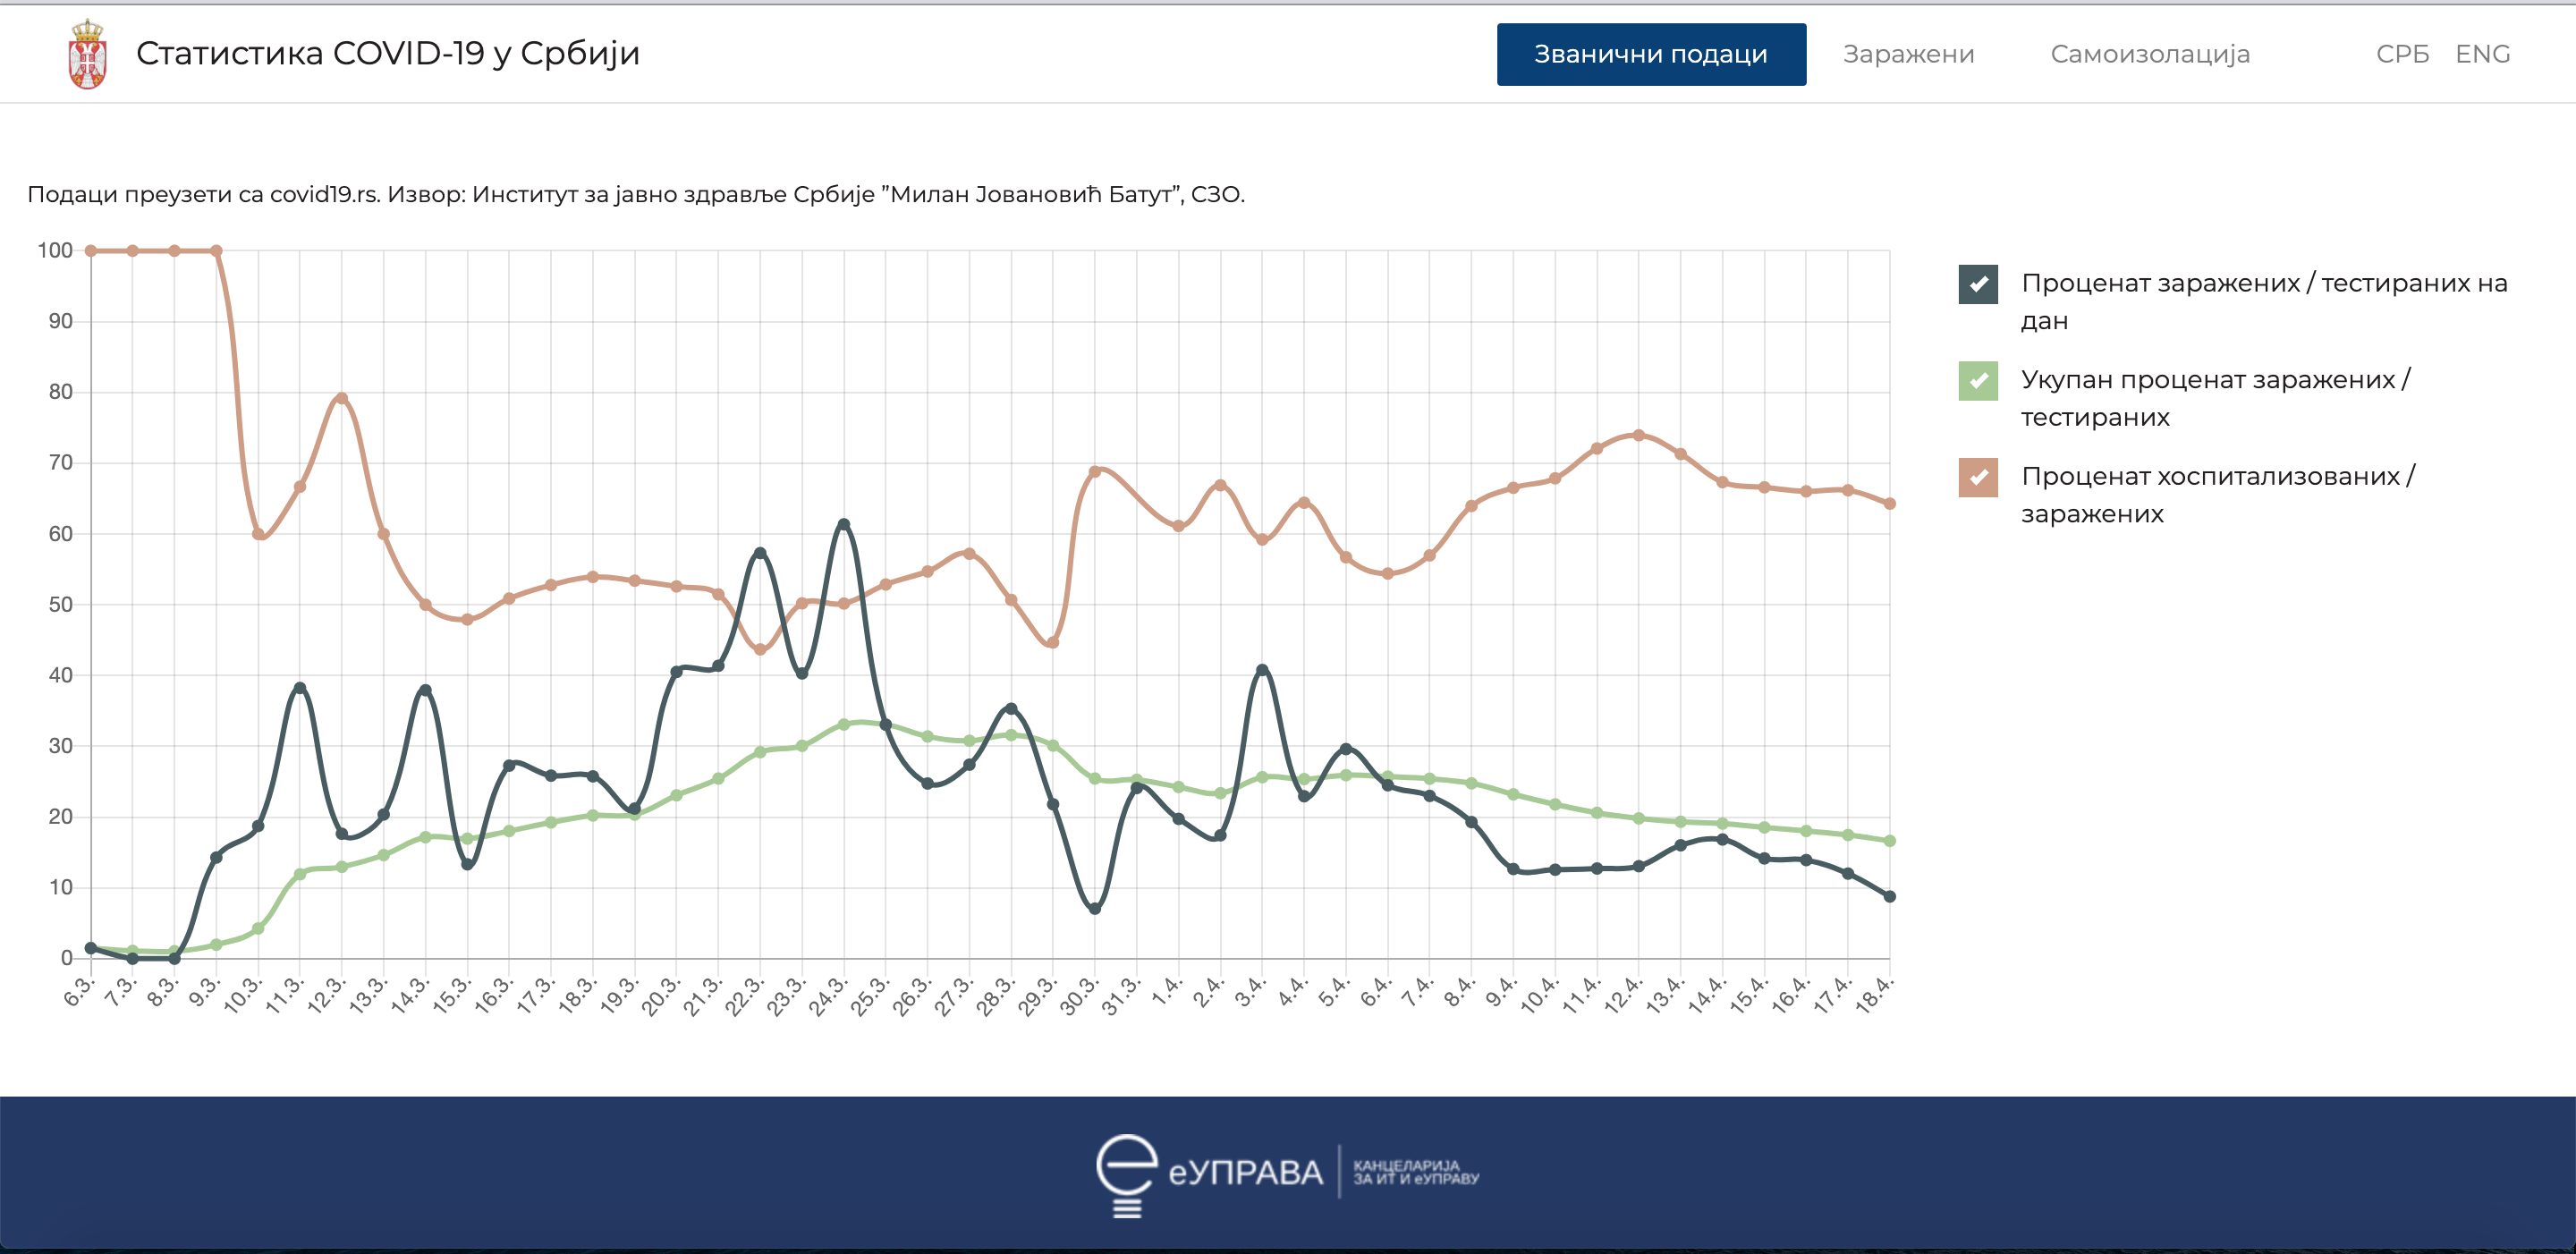Viewport: 2576px width, 1254px height.
Task: Switch to the Заражени tab
Action: (x=1907, y=54)
